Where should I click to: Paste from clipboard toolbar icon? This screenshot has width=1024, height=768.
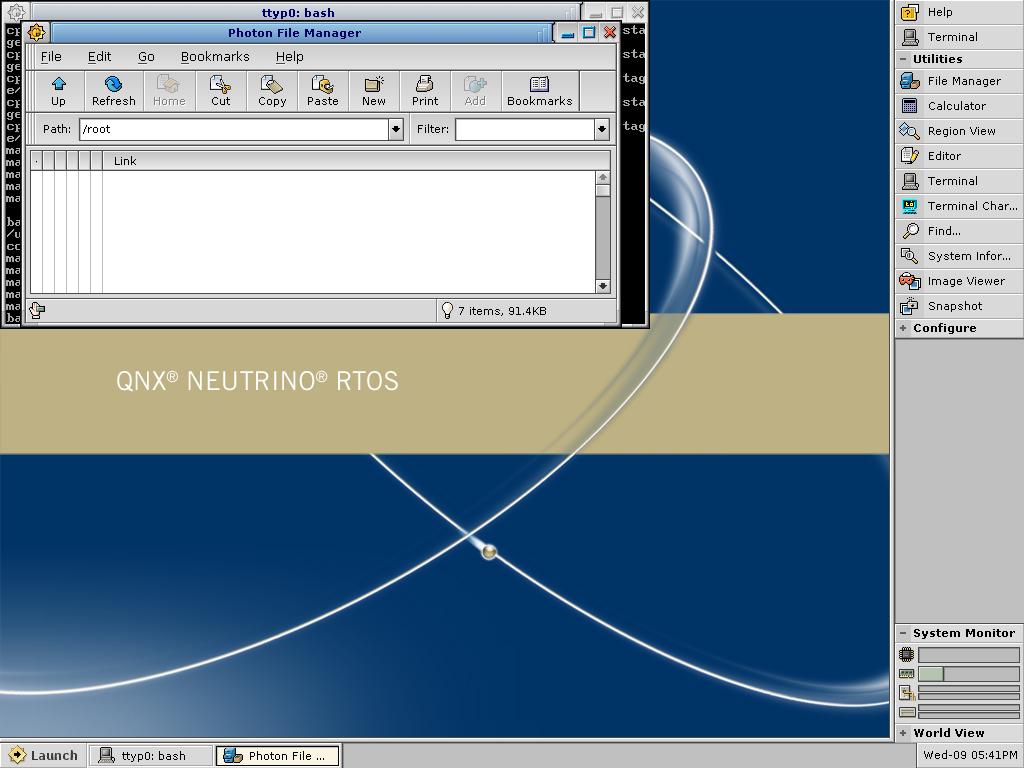[323, 91]
